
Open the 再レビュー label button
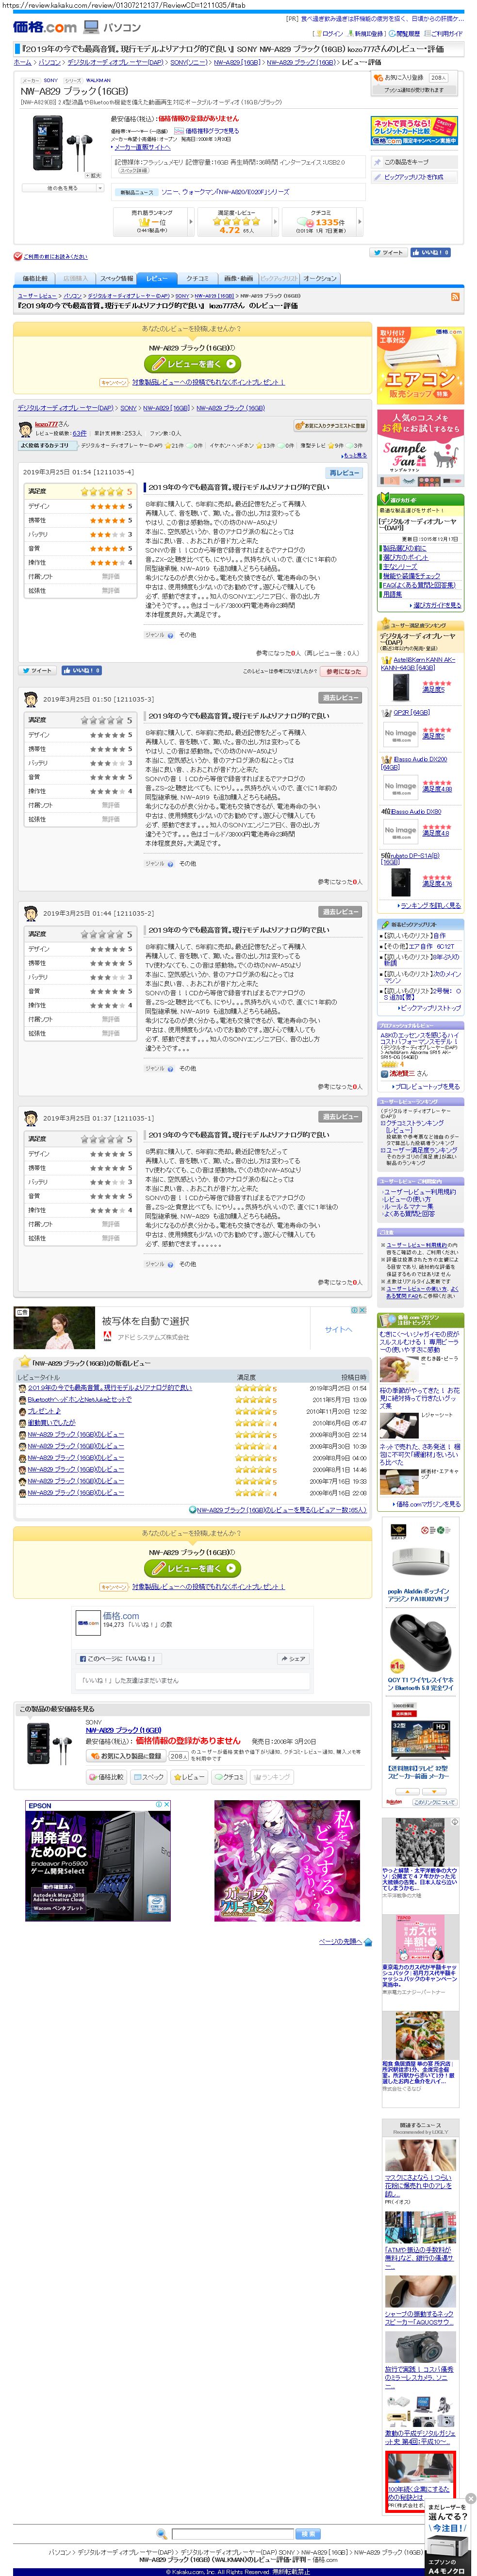pos(343,473)
